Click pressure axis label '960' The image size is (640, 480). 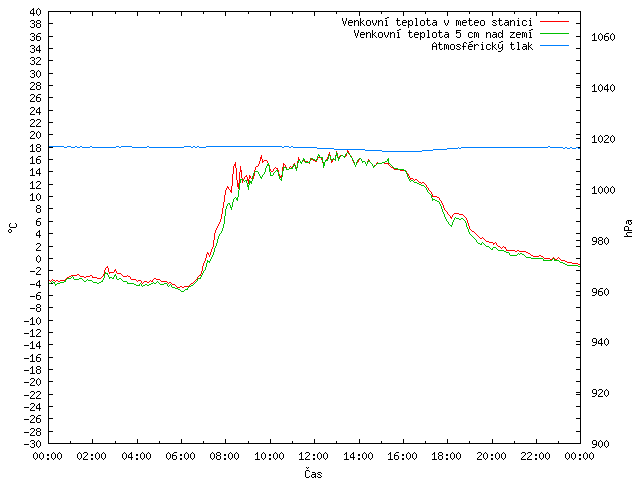coord(600,292)
